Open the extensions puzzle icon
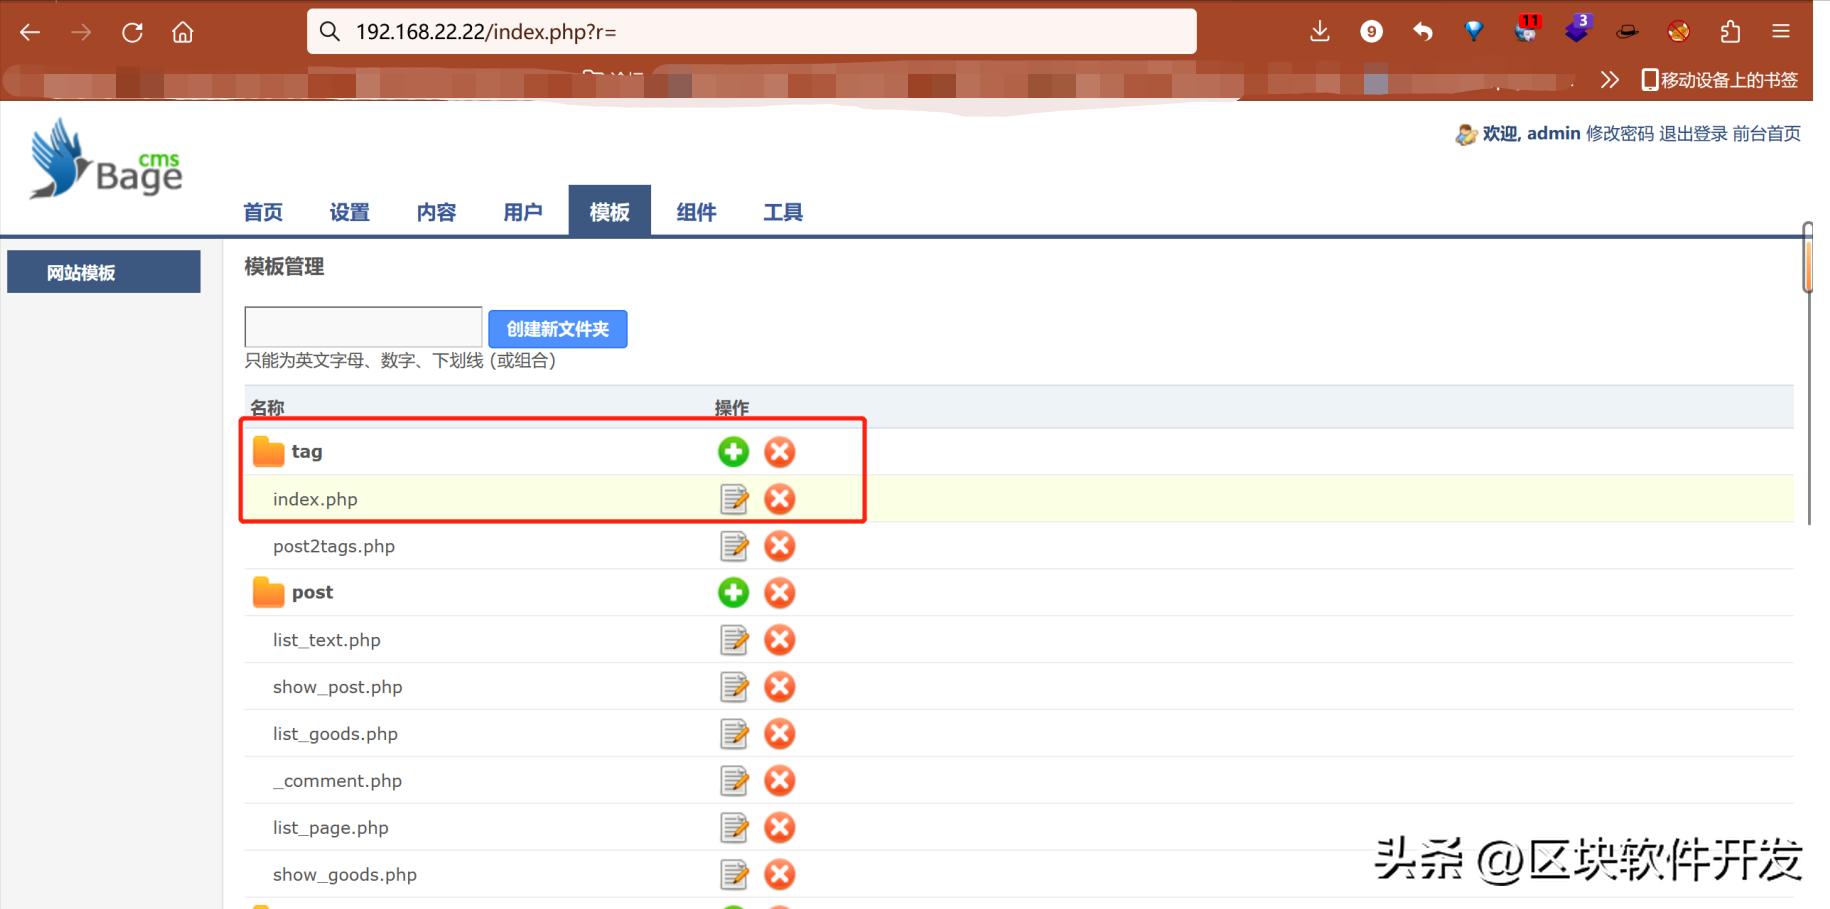The width and height of the screenshot is (1830, 909). 1730,31
